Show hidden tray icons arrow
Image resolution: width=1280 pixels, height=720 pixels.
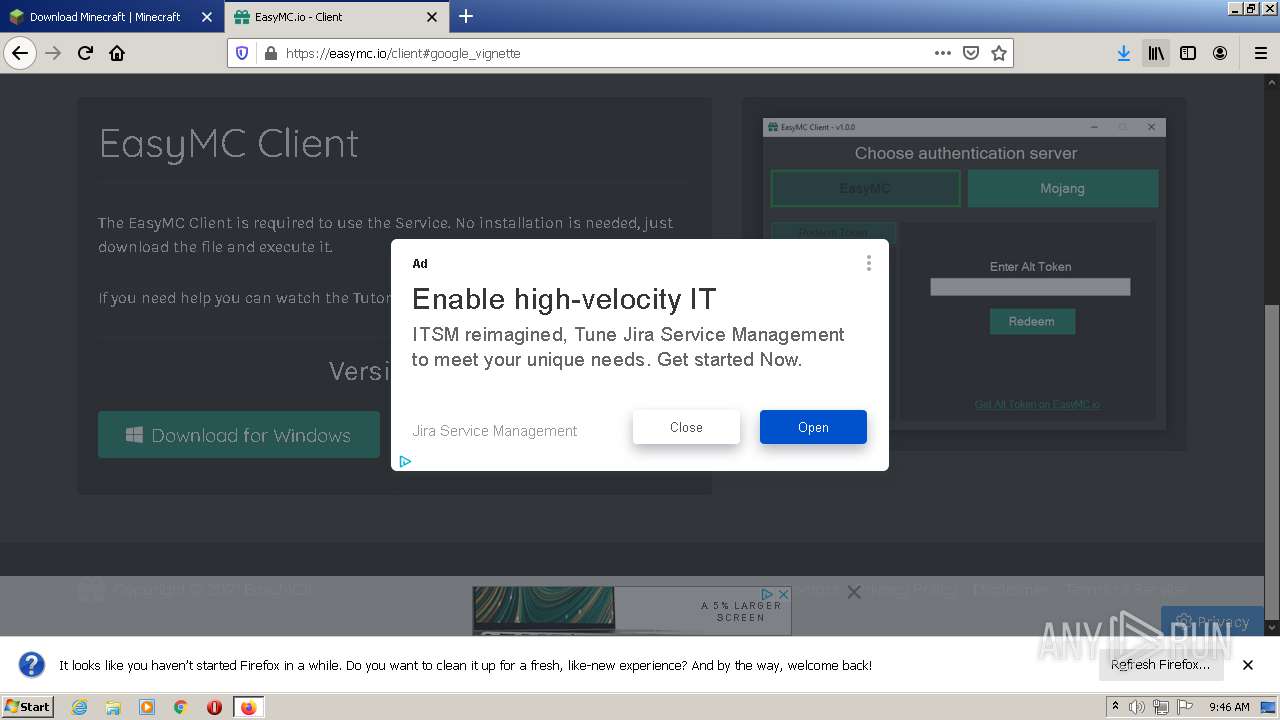(1115, 706)
